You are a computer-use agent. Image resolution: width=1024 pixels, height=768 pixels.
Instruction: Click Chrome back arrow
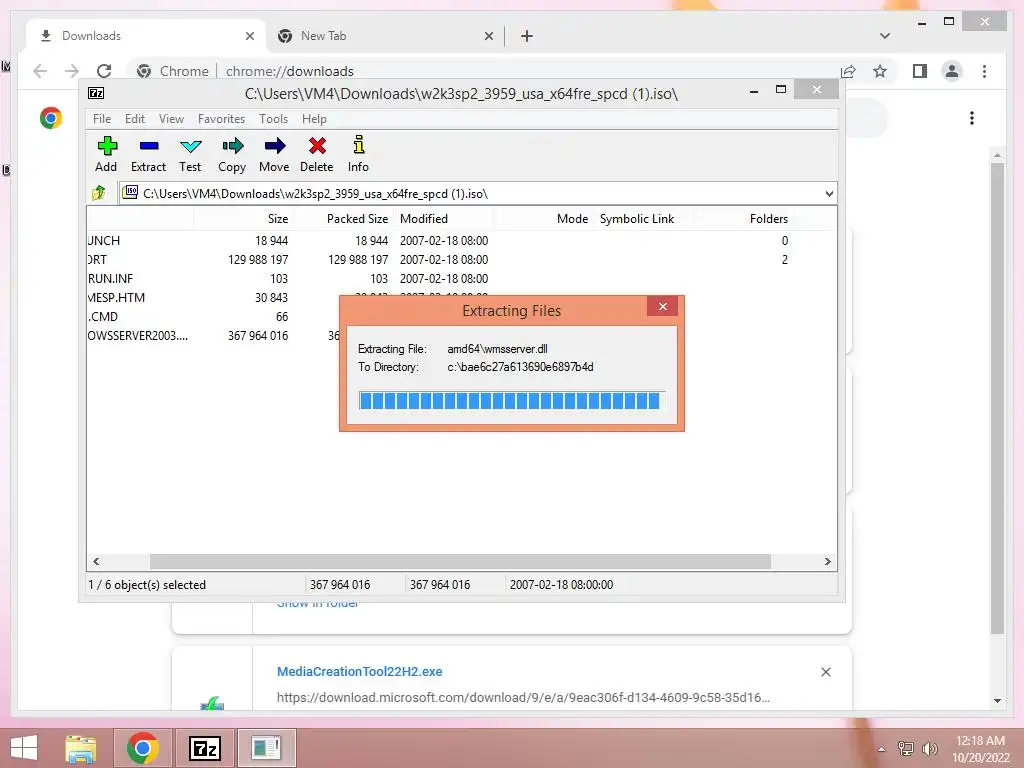coord(40,71)
